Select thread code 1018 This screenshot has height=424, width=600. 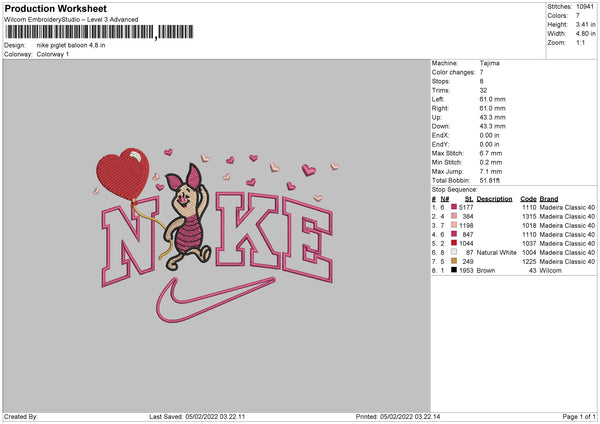coord(529,225)
